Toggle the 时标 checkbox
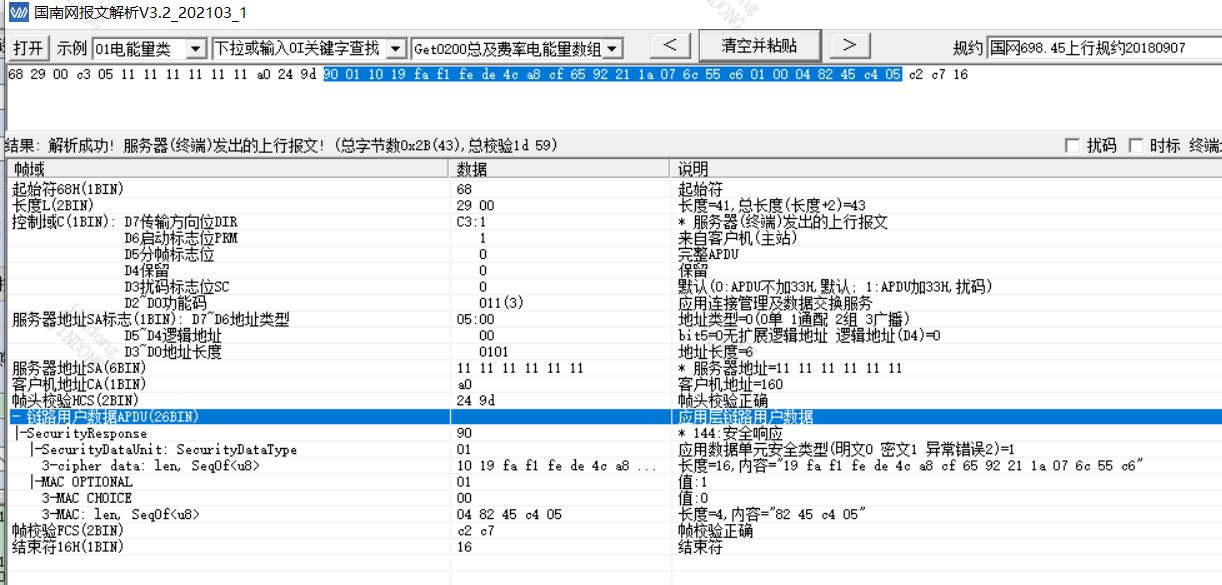Image resolution: width=1222 pixels, height=585 pixels. click(1137, 146)
